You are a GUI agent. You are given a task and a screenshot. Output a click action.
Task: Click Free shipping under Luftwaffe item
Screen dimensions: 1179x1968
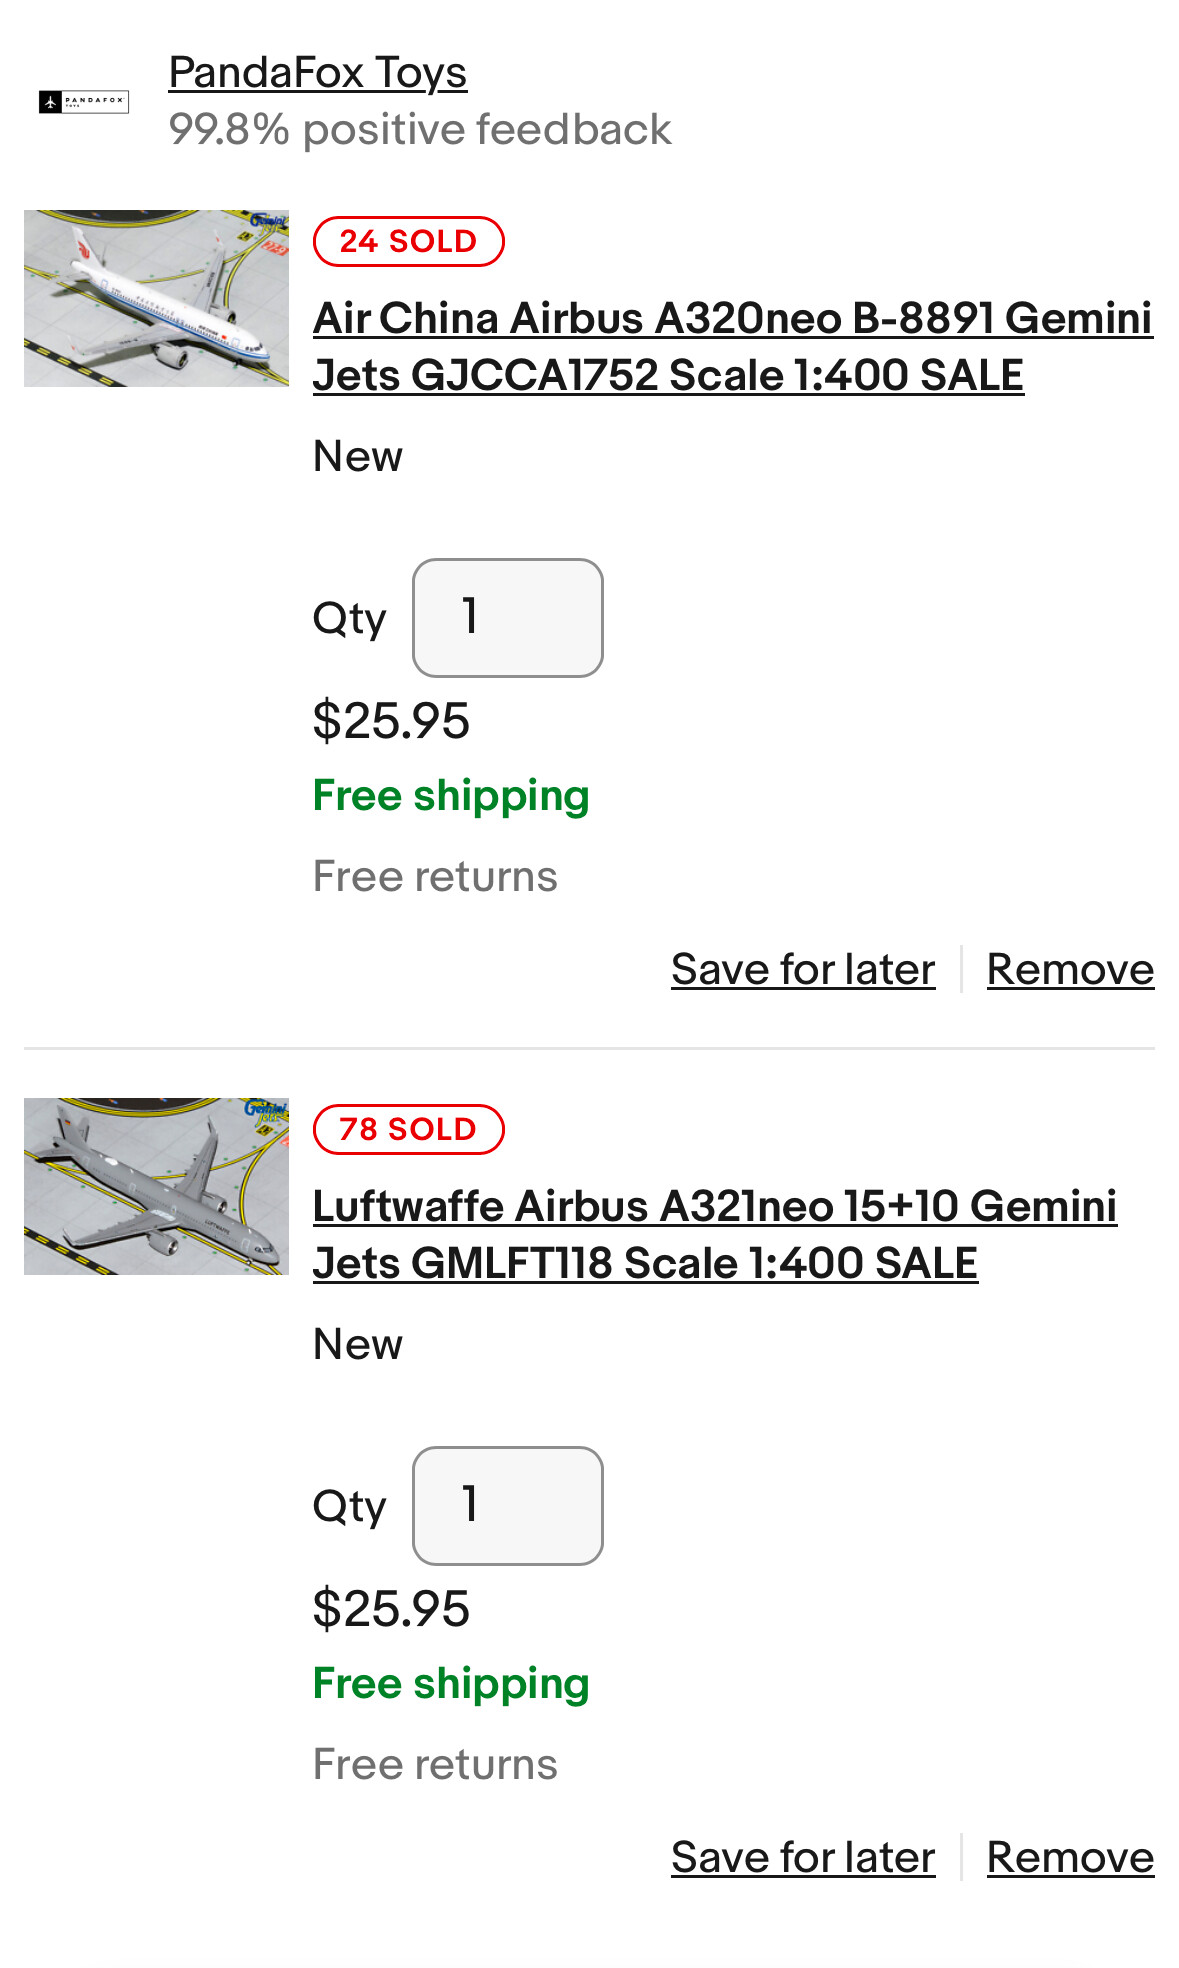point(451,1684)
